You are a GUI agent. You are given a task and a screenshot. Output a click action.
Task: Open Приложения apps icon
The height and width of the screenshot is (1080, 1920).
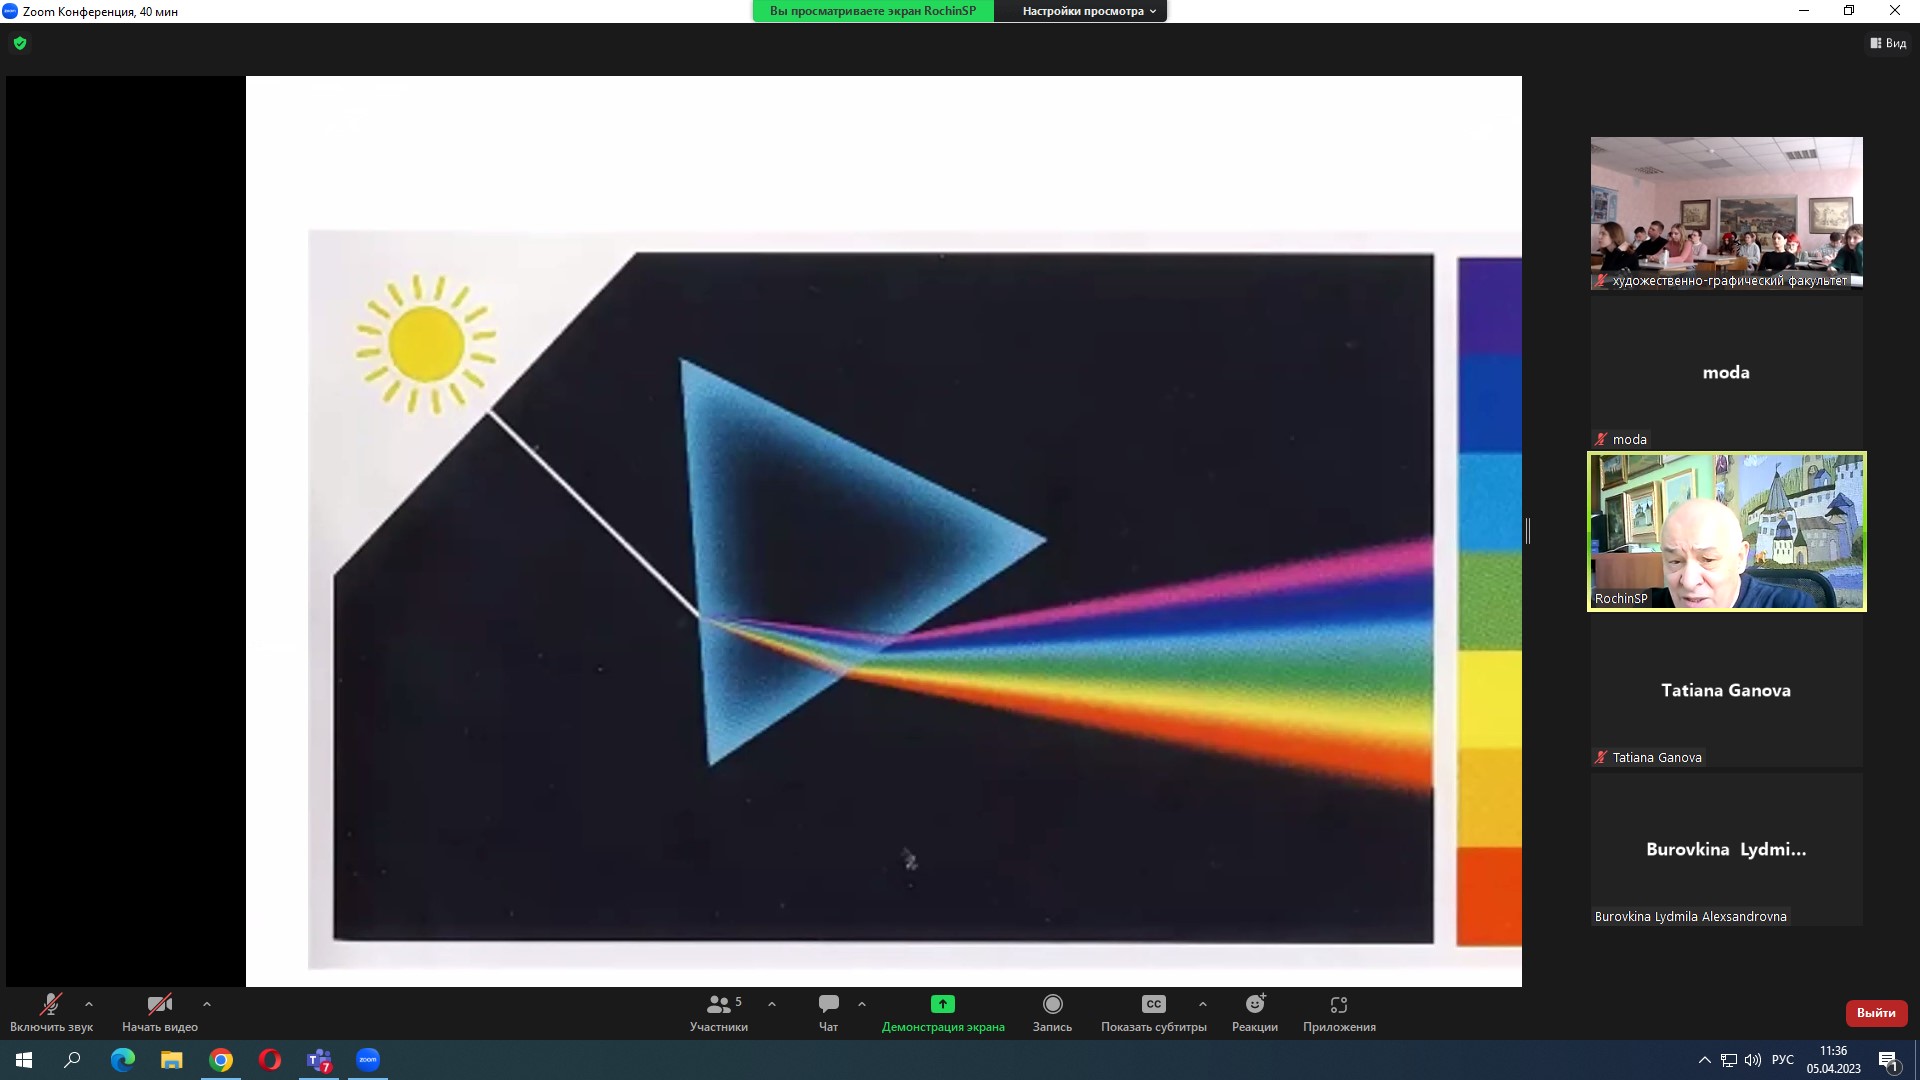click(x=1338, y=1005)
